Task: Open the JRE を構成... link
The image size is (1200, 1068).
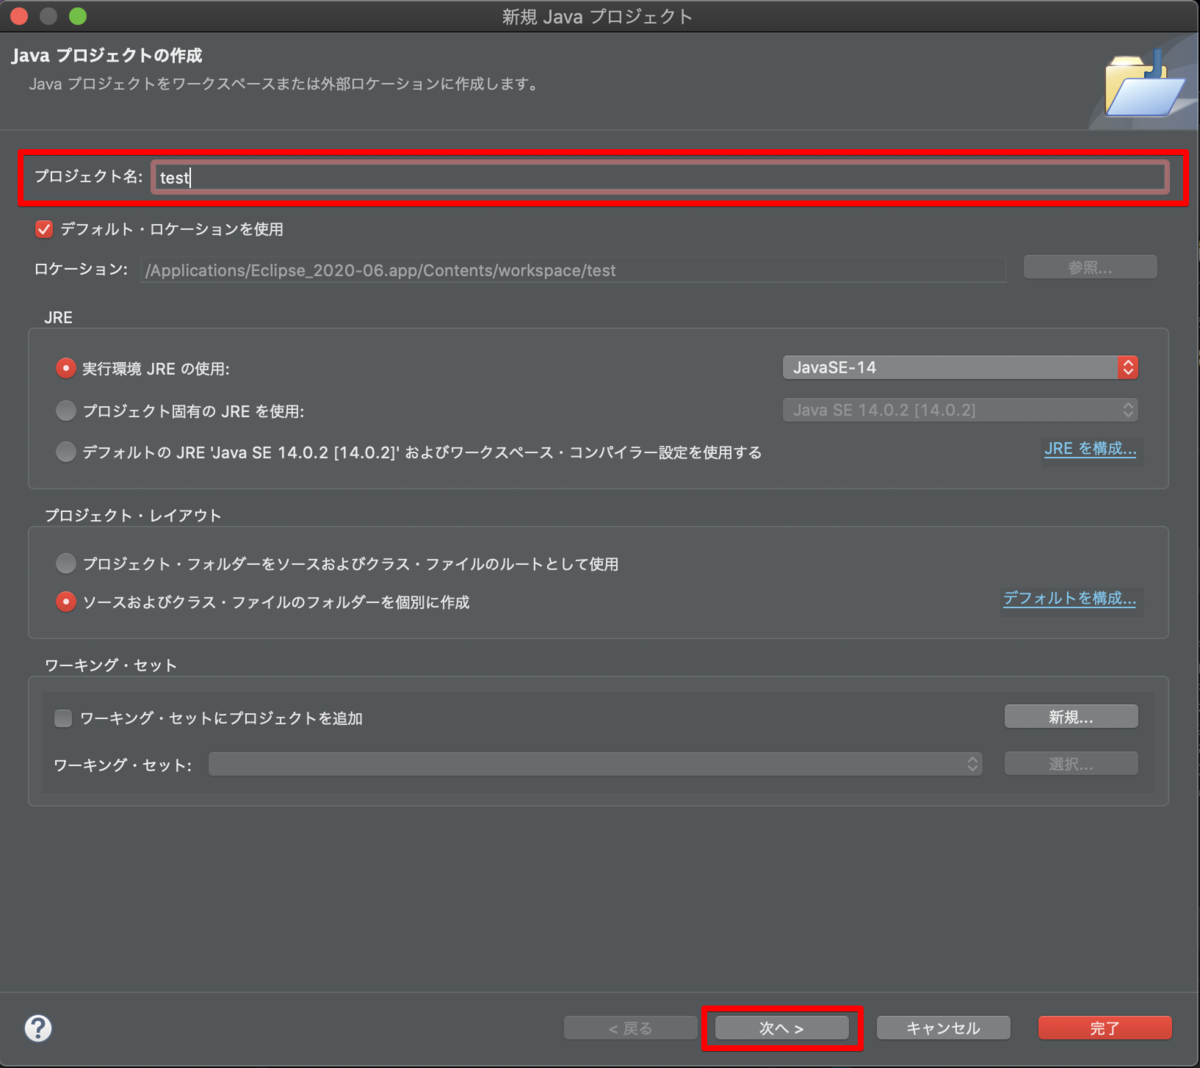Action: (1090, 449)
